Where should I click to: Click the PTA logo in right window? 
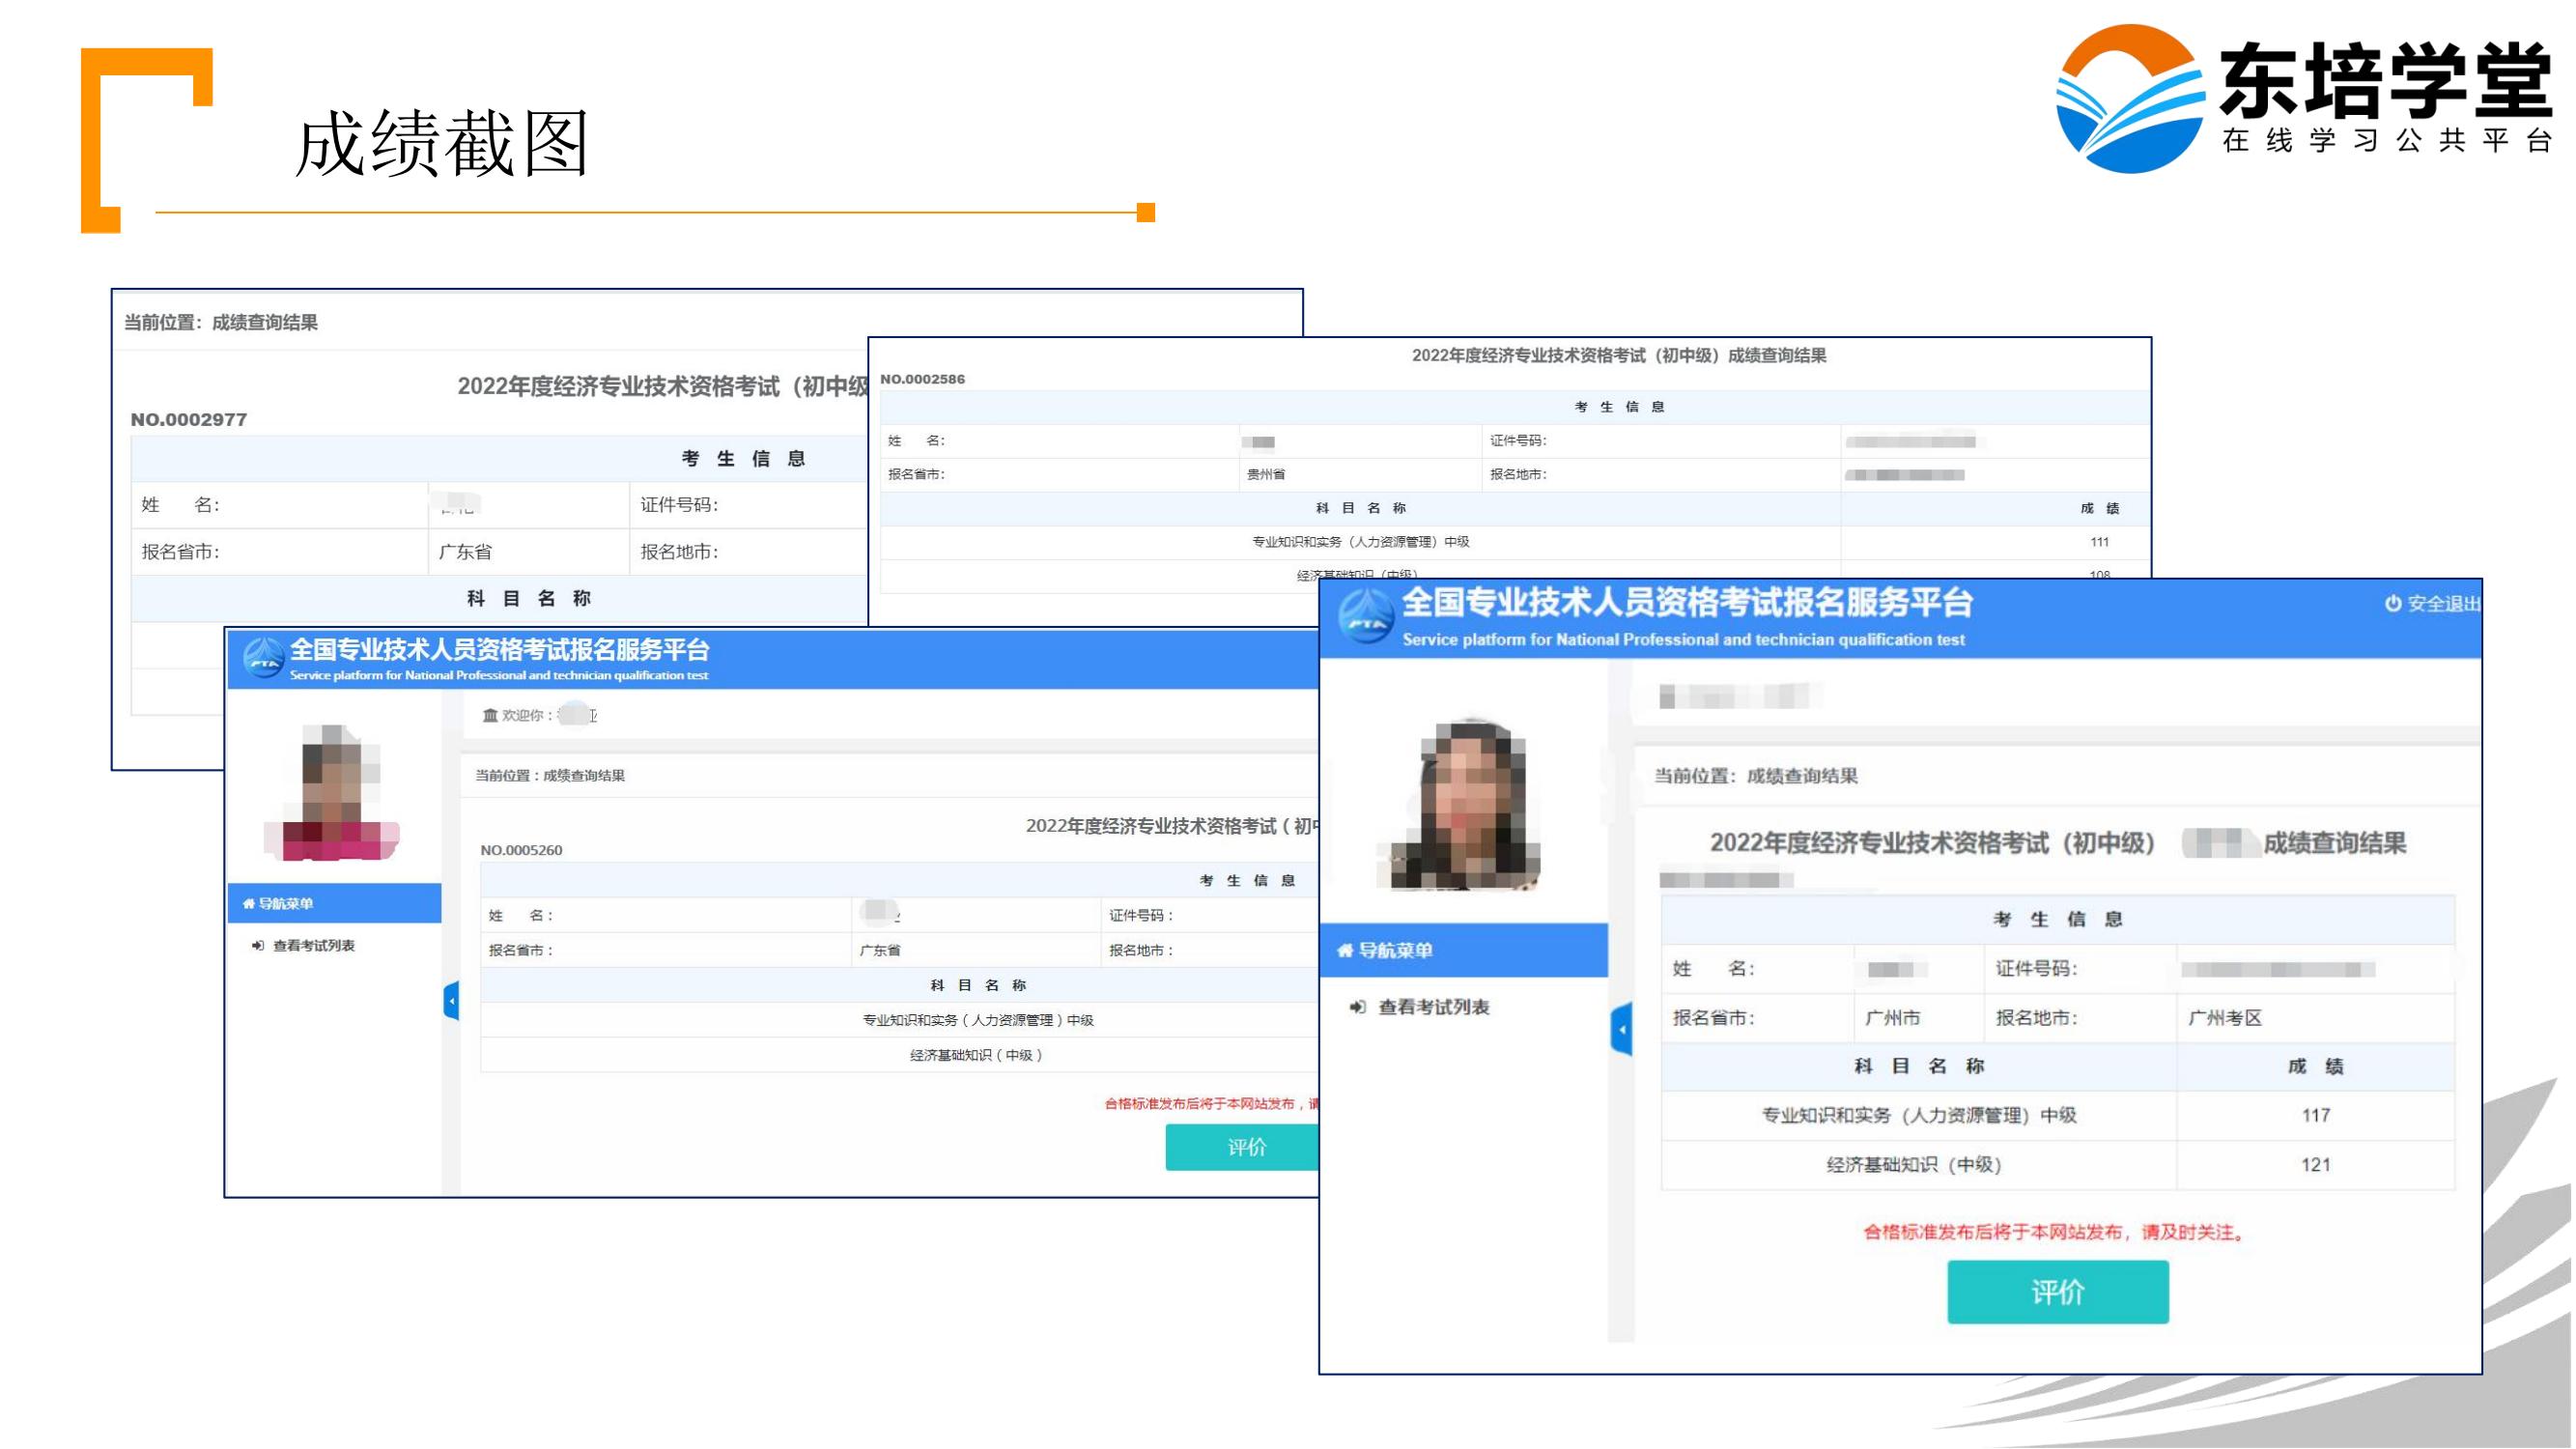(x=1366, y=617)
